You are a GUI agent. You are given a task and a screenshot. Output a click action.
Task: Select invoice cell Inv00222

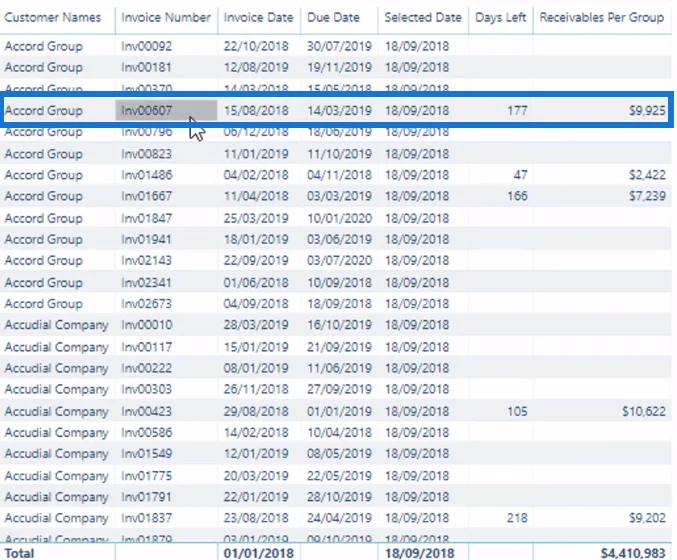pos(146,368)
